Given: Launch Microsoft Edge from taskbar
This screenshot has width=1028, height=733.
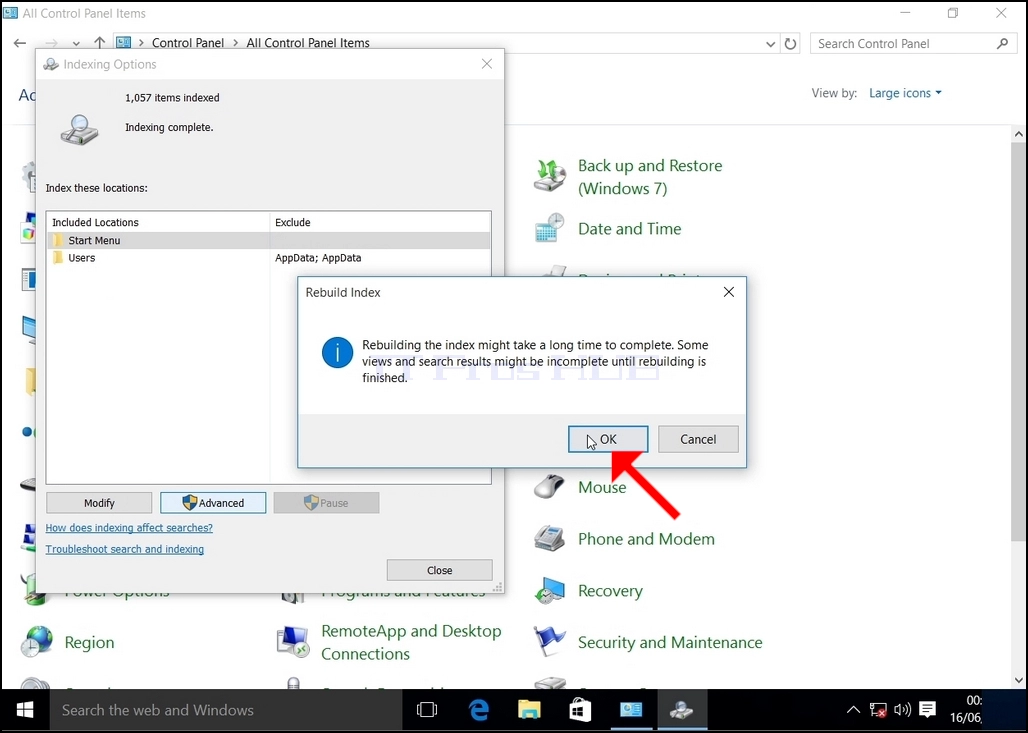Looking at the screenshot, I should pyautogui.click(x=479, y=710).
